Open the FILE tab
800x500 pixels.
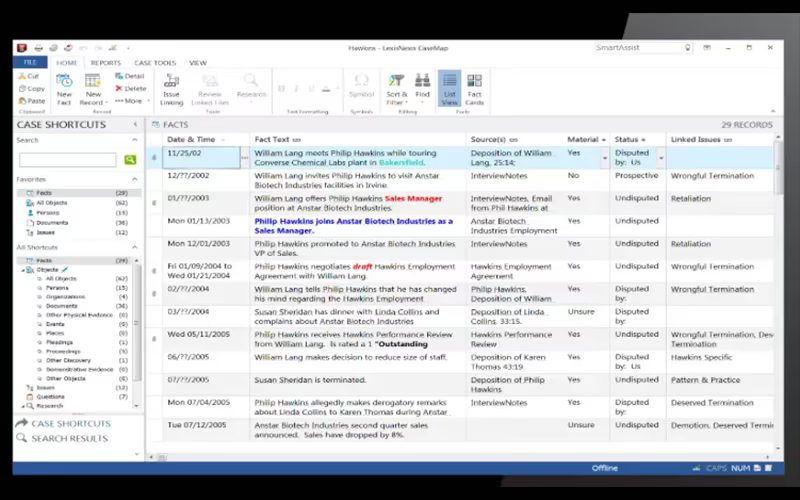point(30,62)
